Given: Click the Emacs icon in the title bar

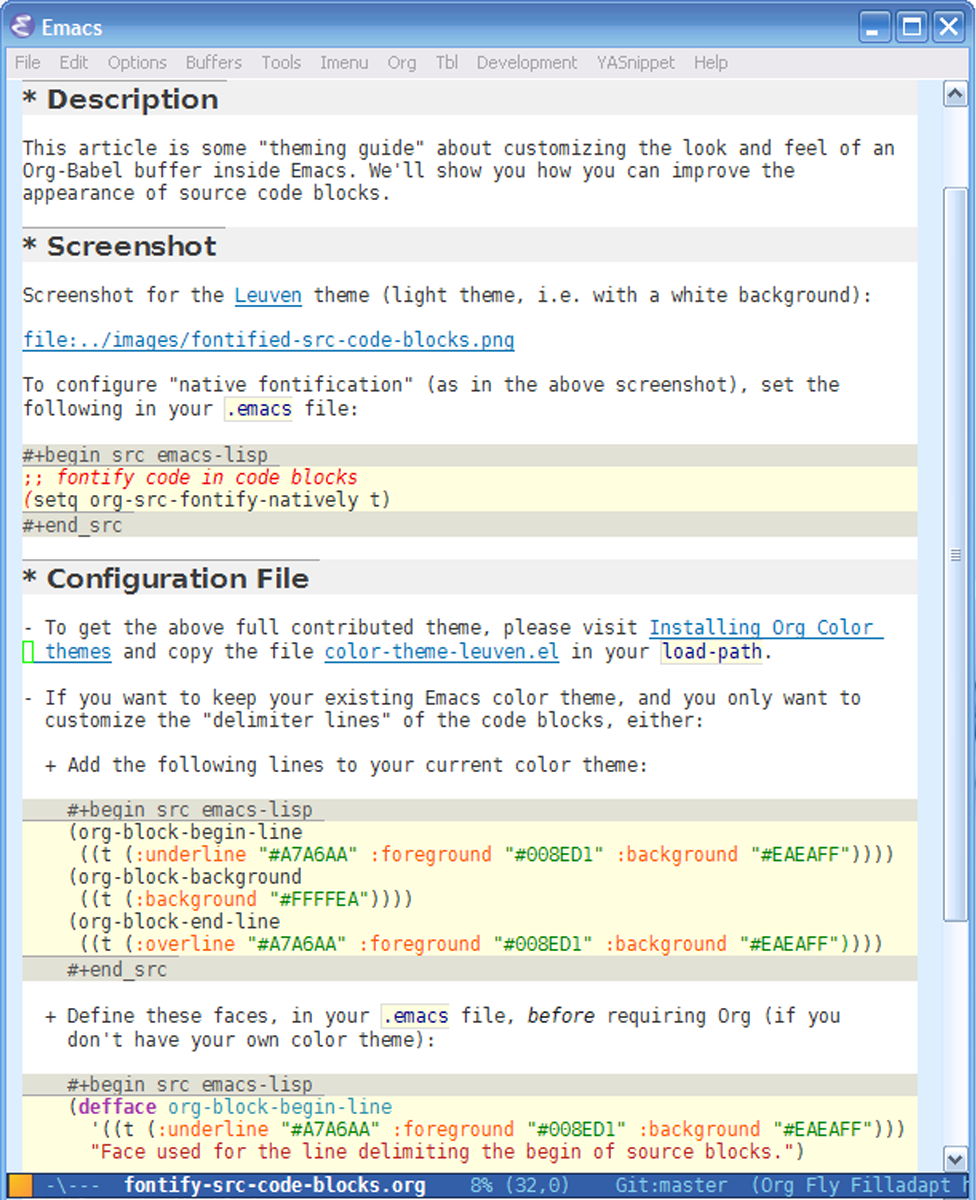Looking at the screenshot, I should (22, 27).
